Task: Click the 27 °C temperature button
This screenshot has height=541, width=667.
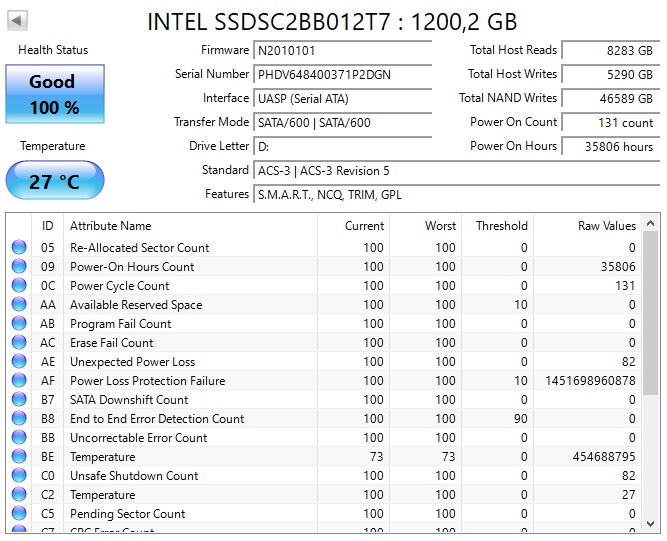Action: point(55,180)
